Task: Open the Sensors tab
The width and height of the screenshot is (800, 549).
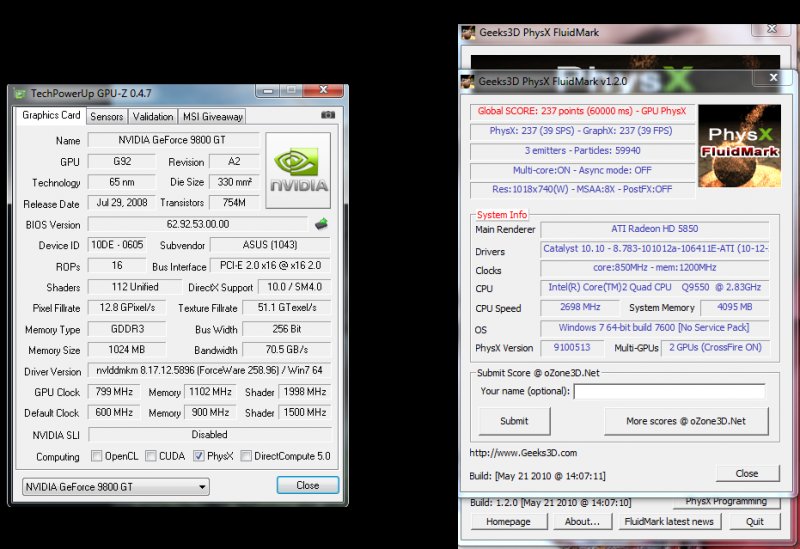Action: click(107, 117)
